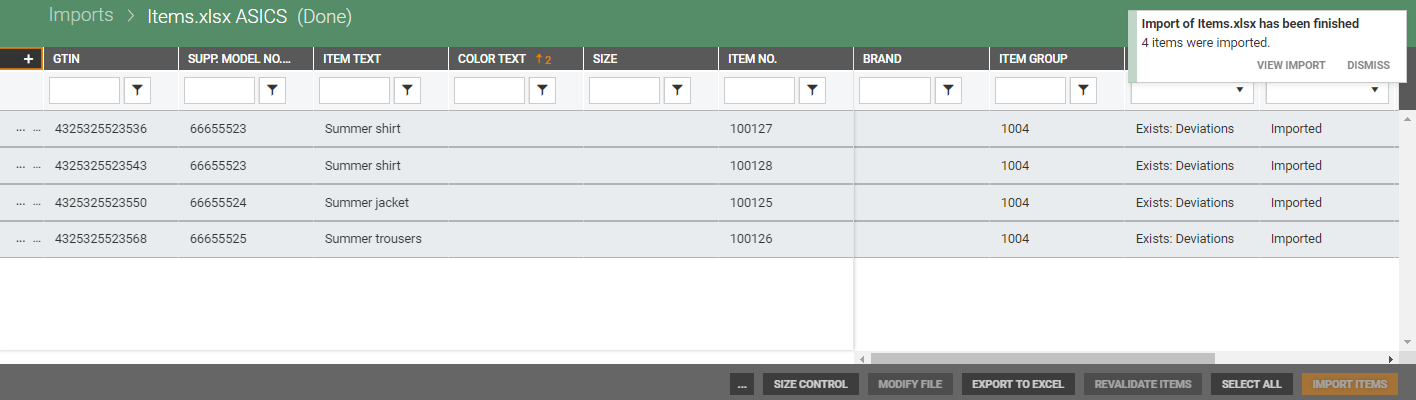Open the Supp. Model No. filter funnel
Image resolution: width=1416 pixels, height=400 pixels.
pos(272,91)
